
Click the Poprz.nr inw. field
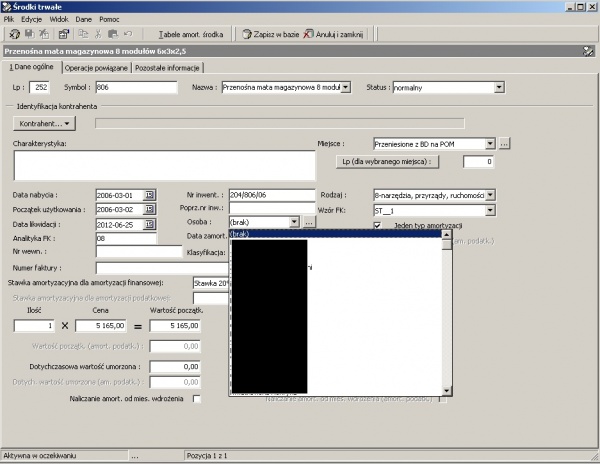click(x=272, y=208)
